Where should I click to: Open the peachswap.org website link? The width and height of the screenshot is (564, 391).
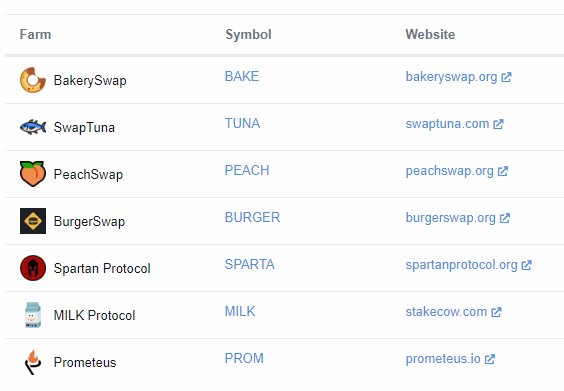click(x=450, y=171)
